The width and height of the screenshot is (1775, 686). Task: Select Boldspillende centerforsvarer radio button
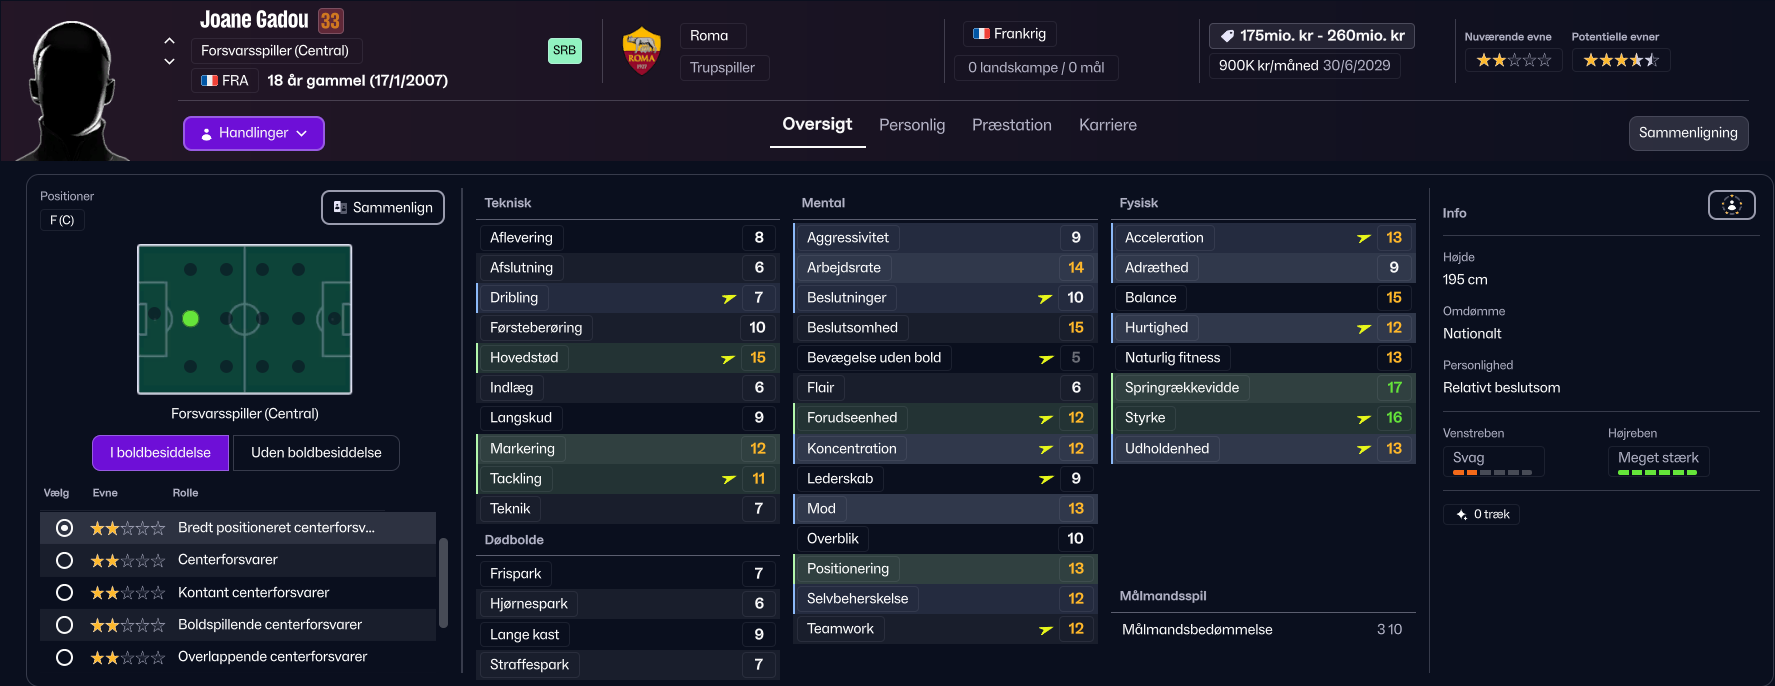(64, 624)
